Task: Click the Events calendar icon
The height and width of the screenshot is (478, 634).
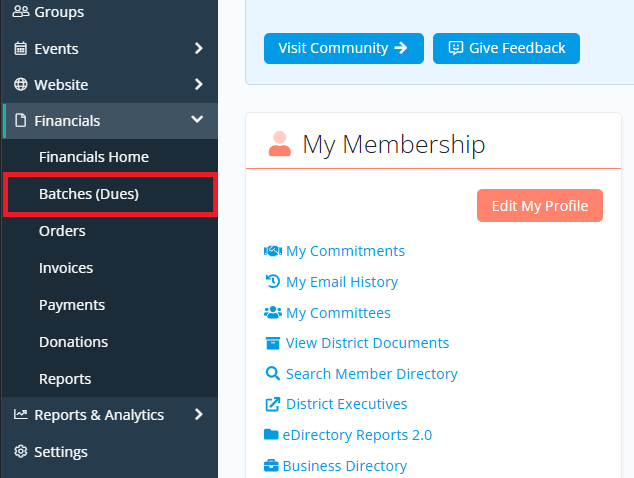Action: point(21,48)
